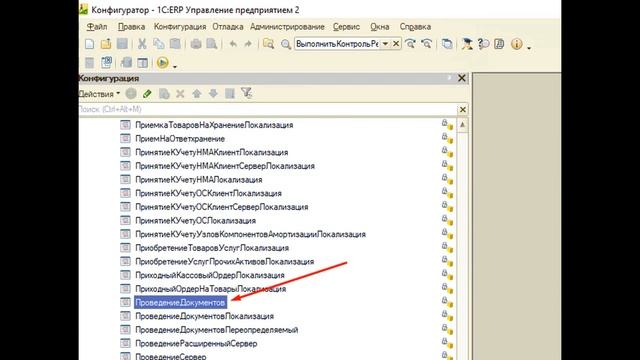Image resolution: width=640 pixels, height=360 pixels.
Task: Click lock icon on ПринятиеКУчетуНМАЛокализация row
Action: pyautogui.click(x=447, y=179)
